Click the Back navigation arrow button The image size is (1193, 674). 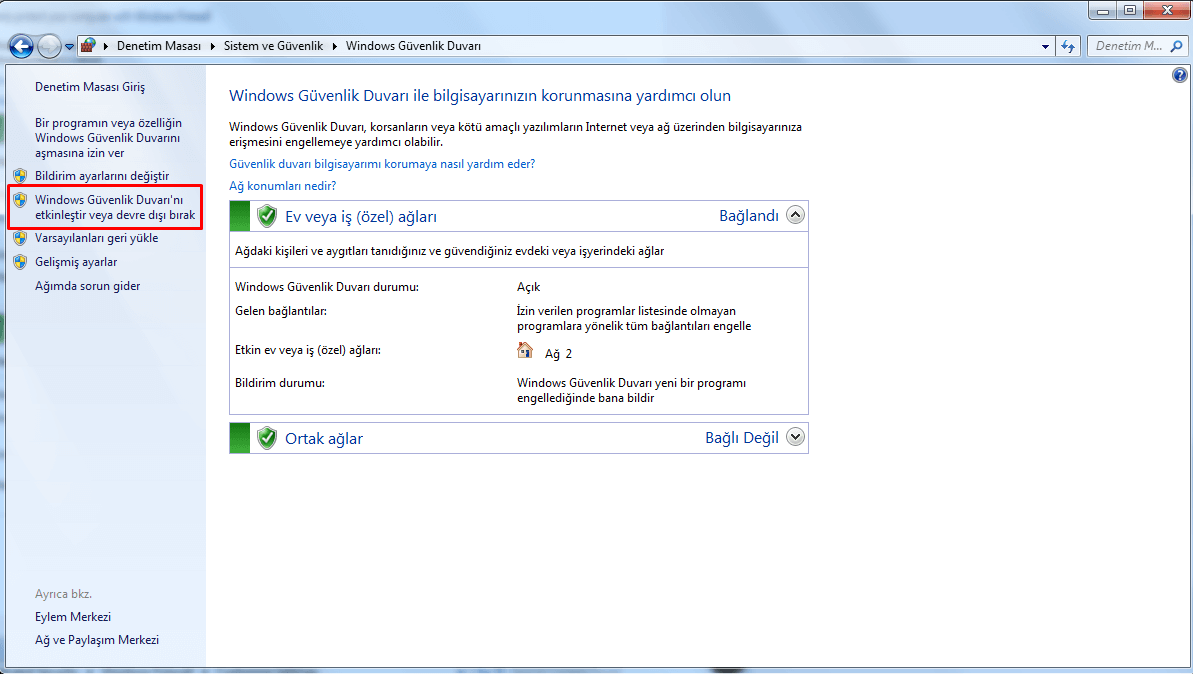21,46
